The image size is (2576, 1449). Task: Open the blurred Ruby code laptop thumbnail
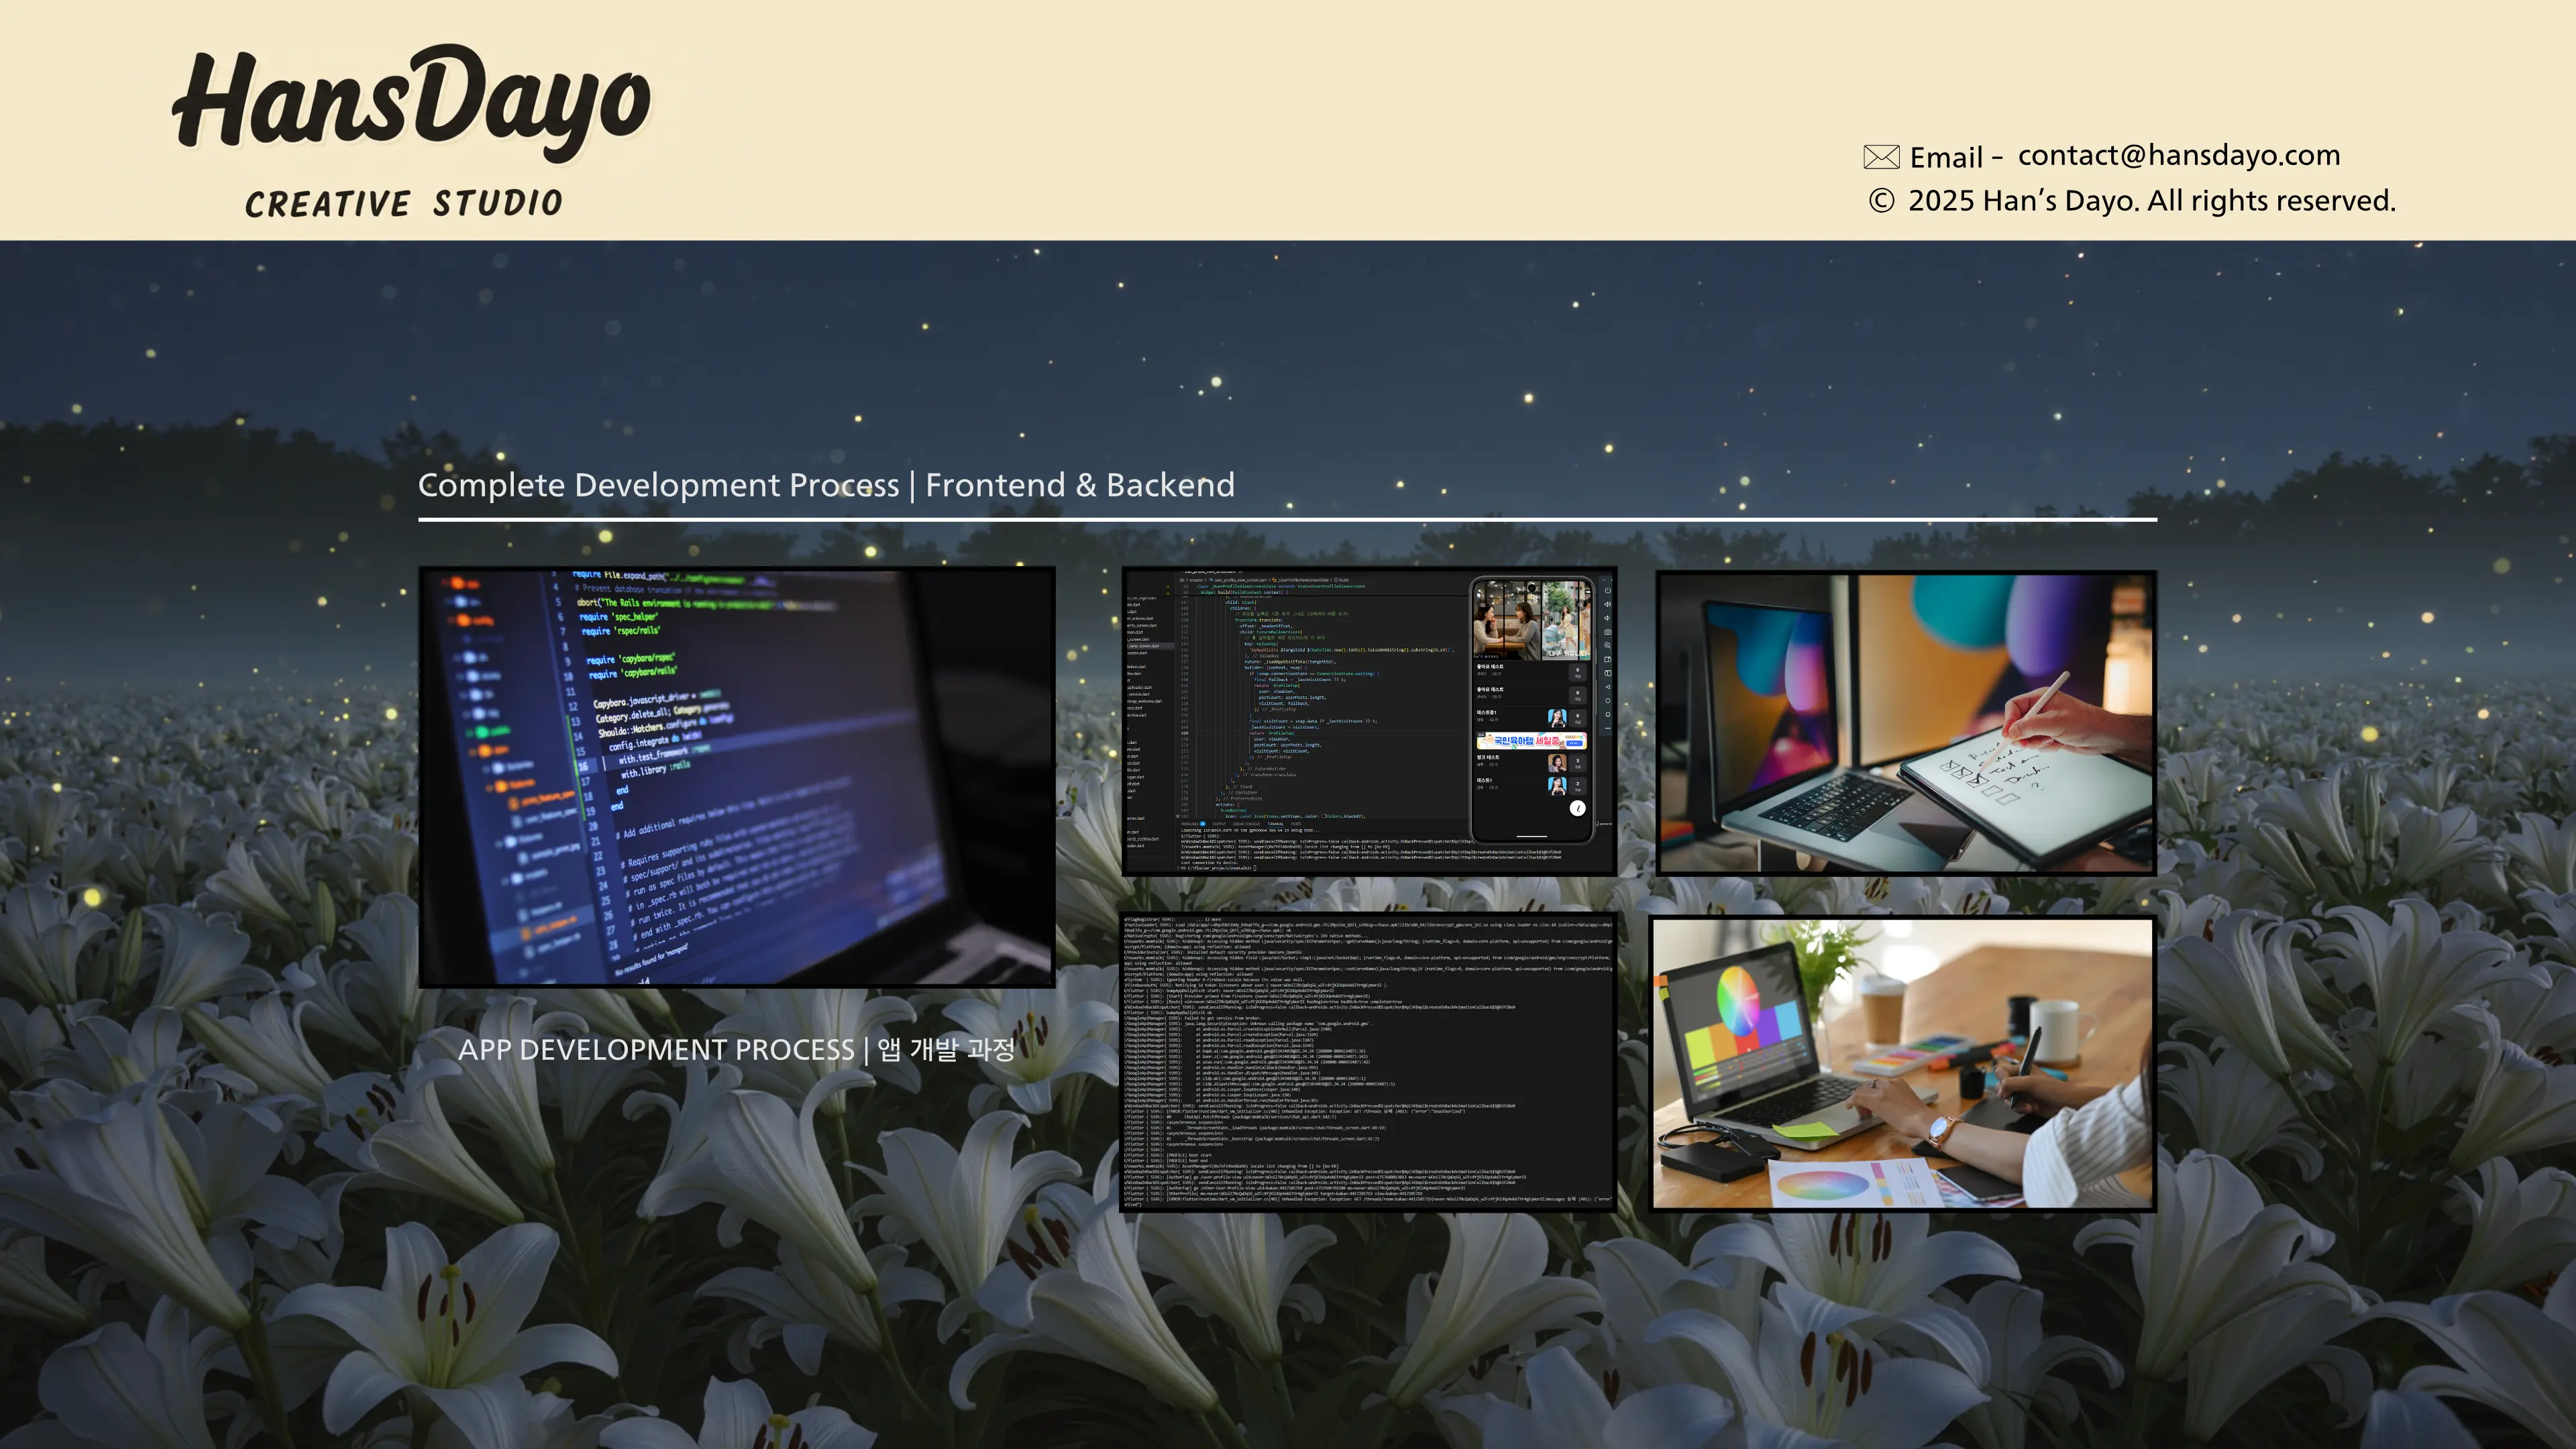pos(737,777)
